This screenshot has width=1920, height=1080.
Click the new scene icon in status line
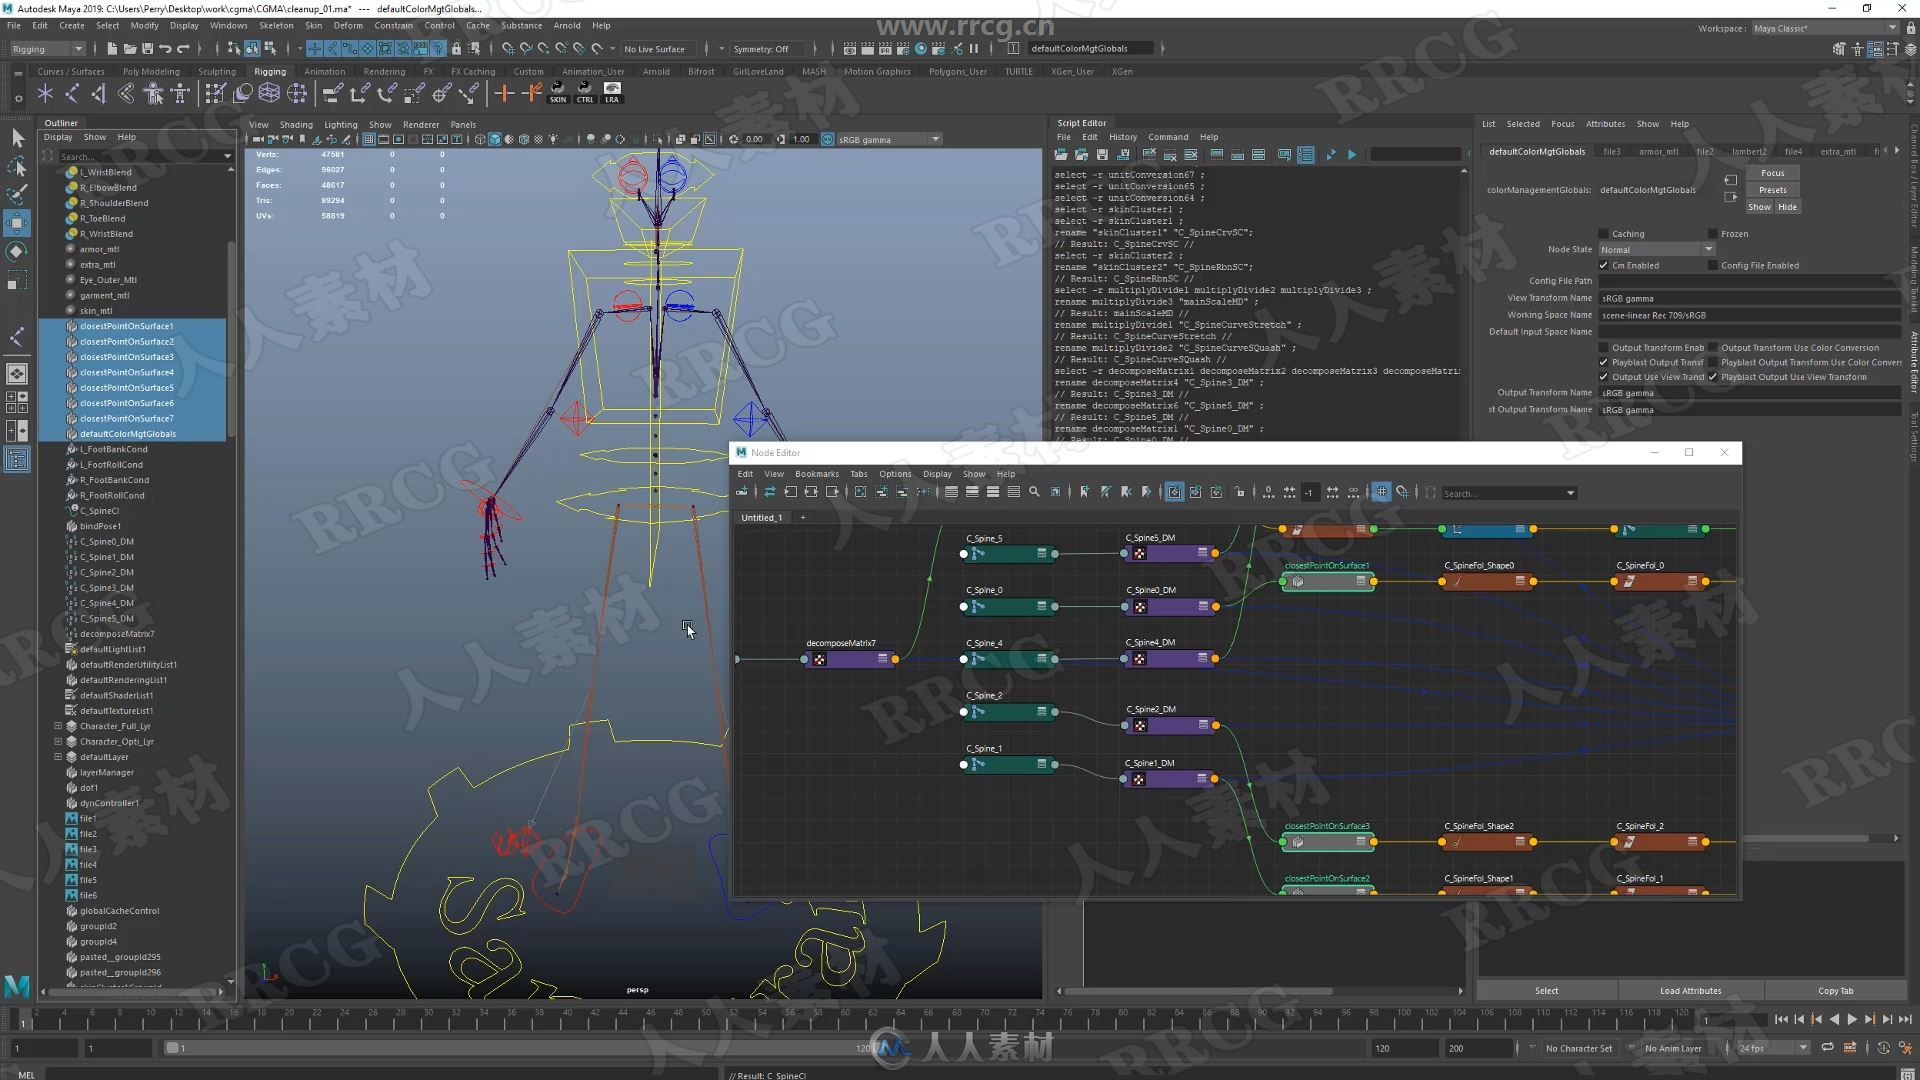112,48
